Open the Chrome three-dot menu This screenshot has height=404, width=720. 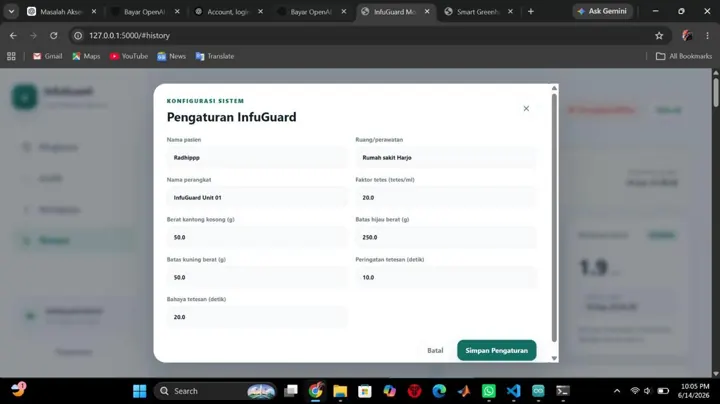pos(707,35)
